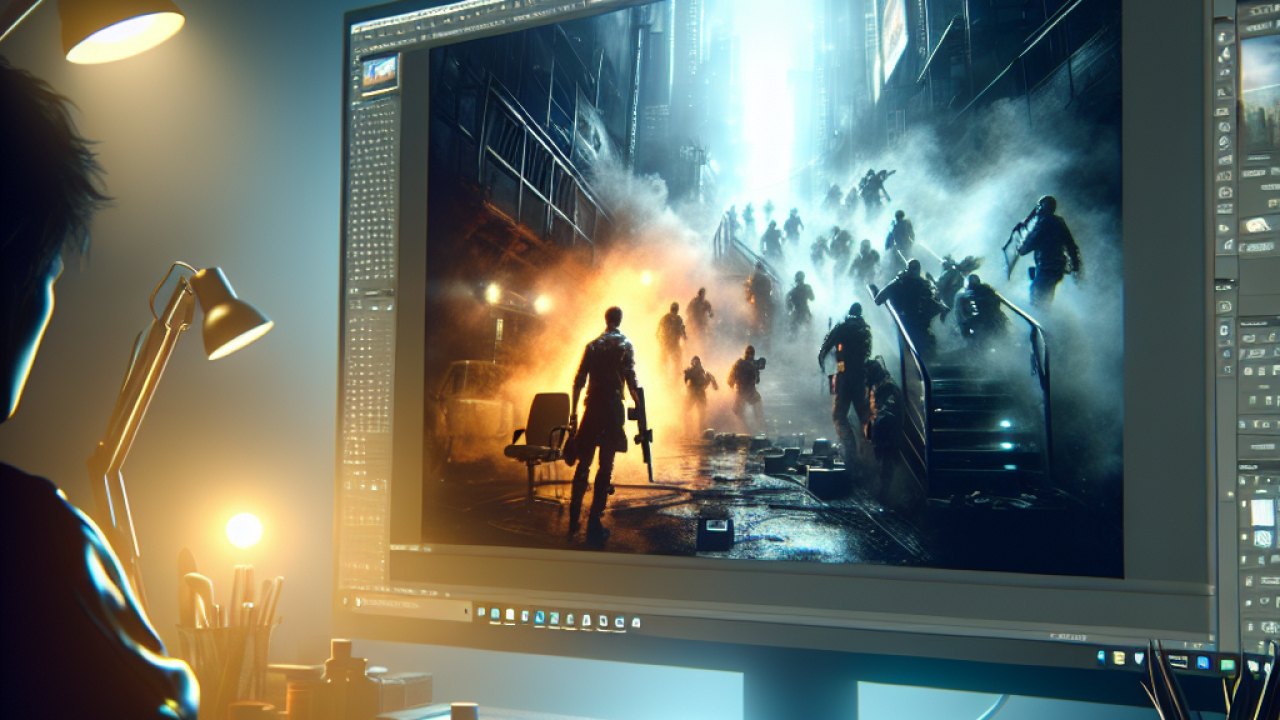Click the first pinned app icon on the taskbar
The height and width of the screenshot is (720, 1280).
pos(483,613)
